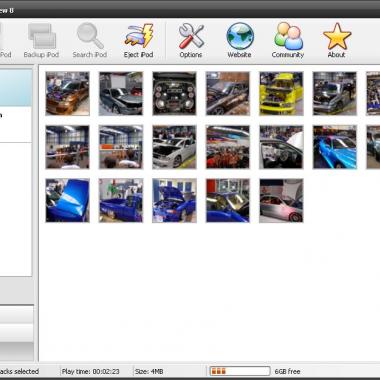This screenshot has width=380, height=380.
Task: Select the orange car with open hood thumbnail
Action: pyautogui.click(x=68, y=94)
